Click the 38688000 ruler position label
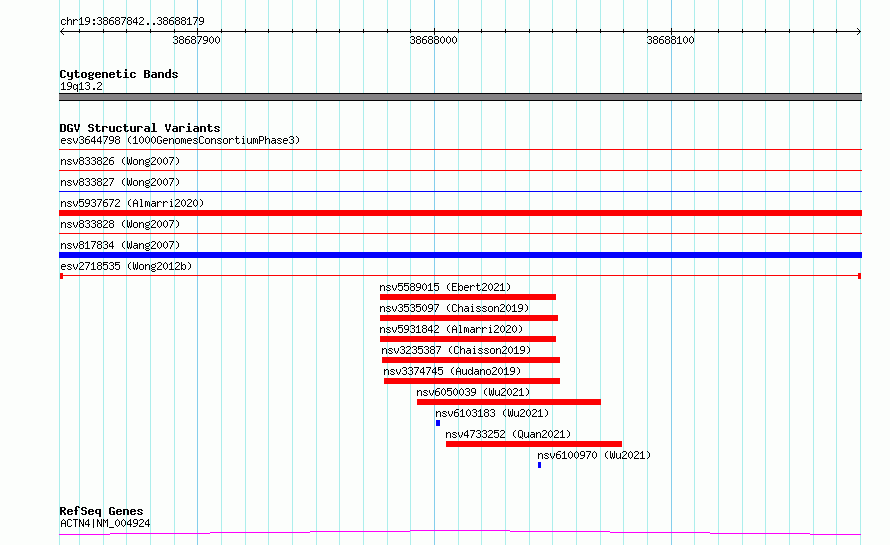The width and height of the screenshot is (890, 545). [433, 40]
